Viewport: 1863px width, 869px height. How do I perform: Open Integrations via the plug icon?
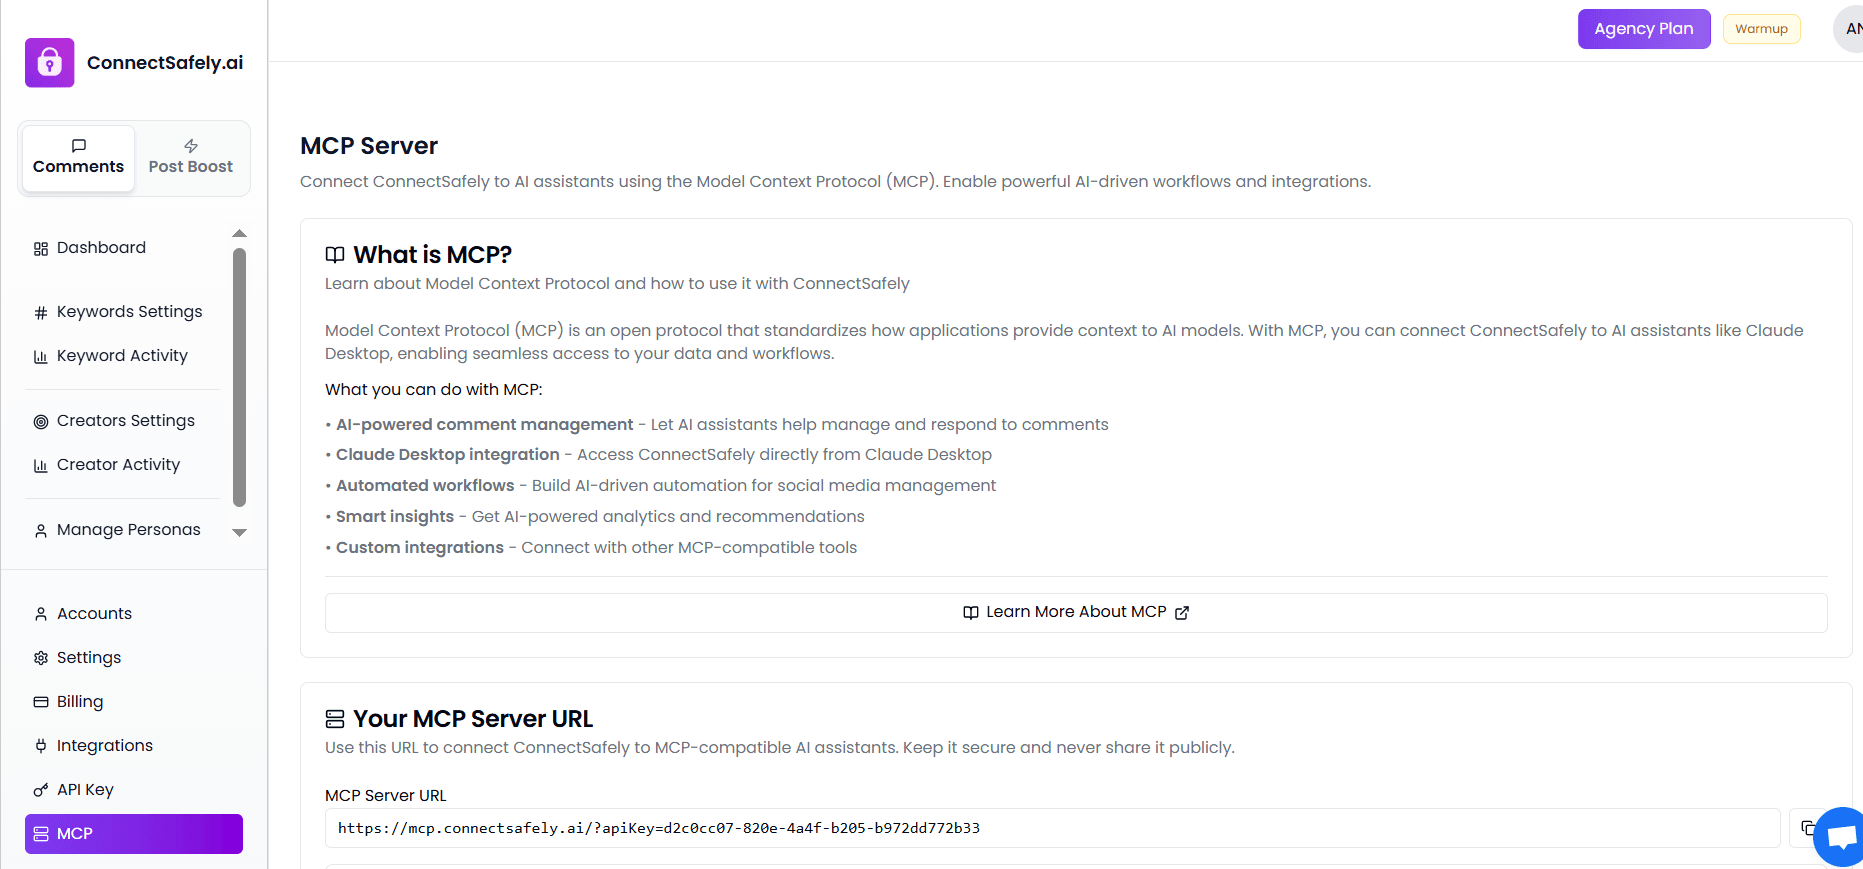pos(40,745)
